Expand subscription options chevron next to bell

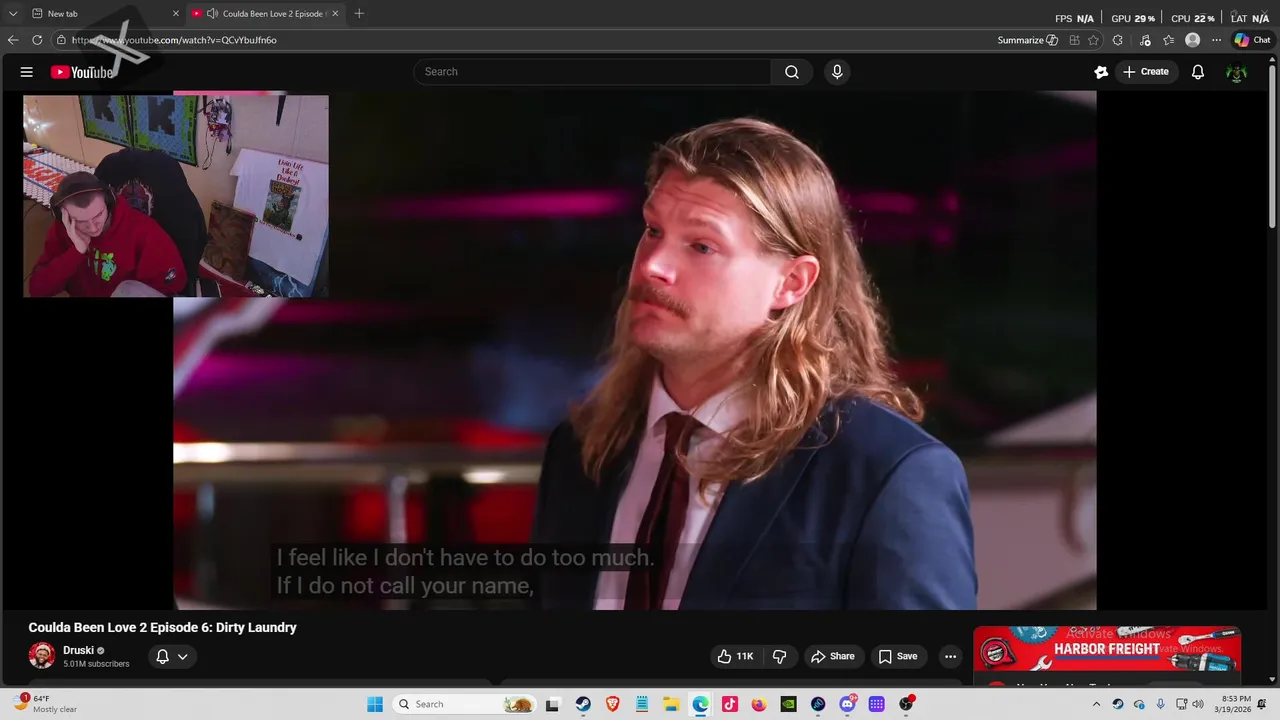182,656
